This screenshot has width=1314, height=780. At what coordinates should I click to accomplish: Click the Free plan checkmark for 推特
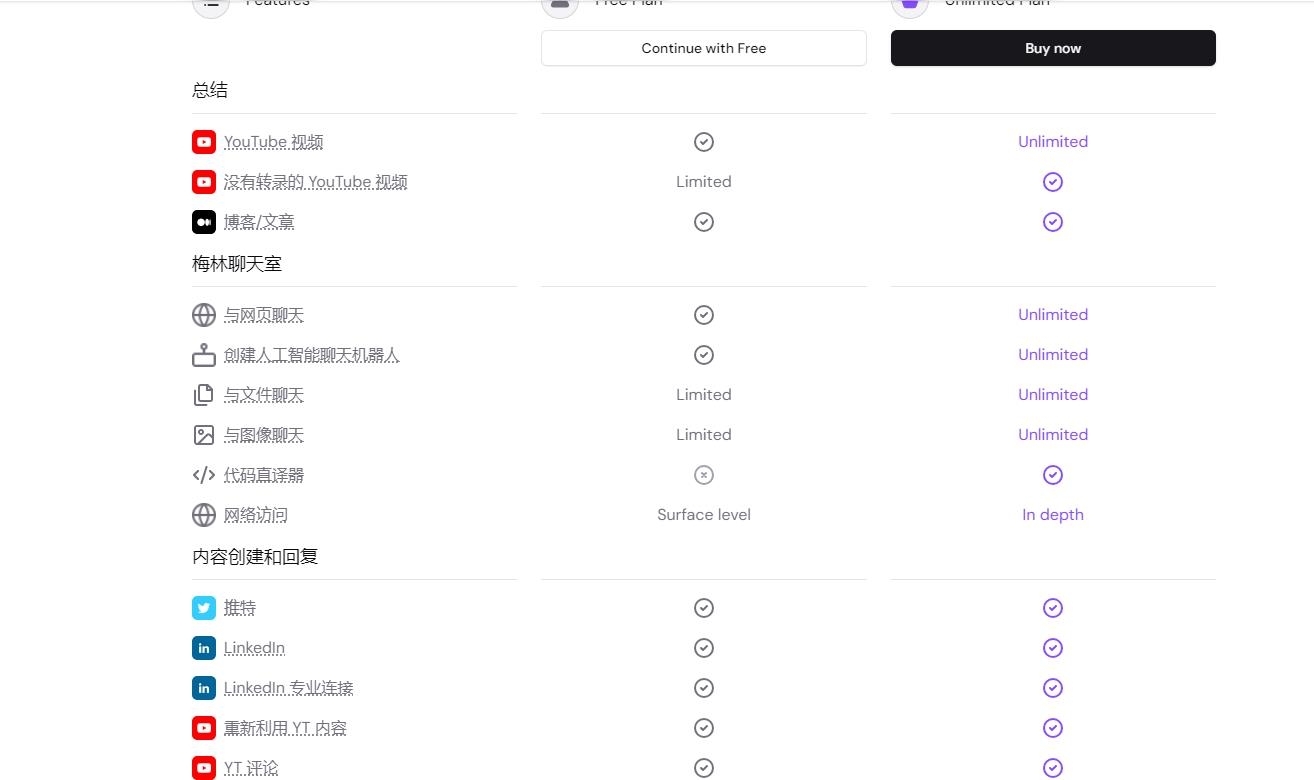click(704, 608)
